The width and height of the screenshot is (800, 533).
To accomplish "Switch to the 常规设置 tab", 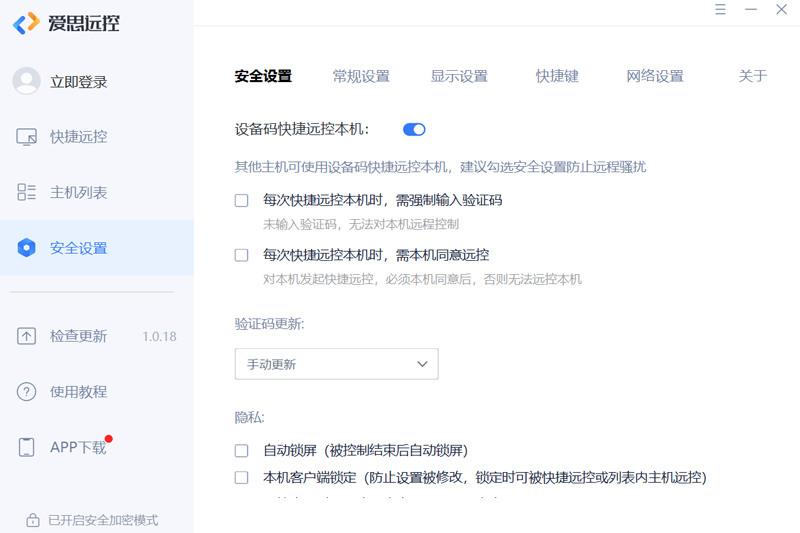I will [361, 76].
